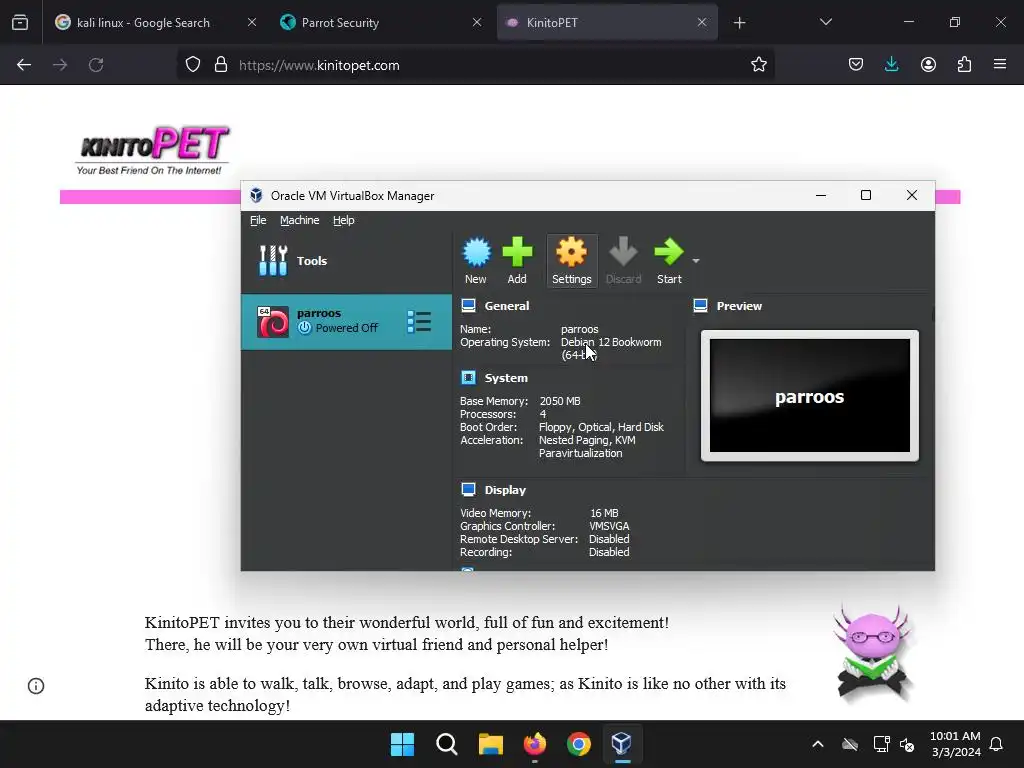Open Google Chrome from the taskbar

pos(579,744)
